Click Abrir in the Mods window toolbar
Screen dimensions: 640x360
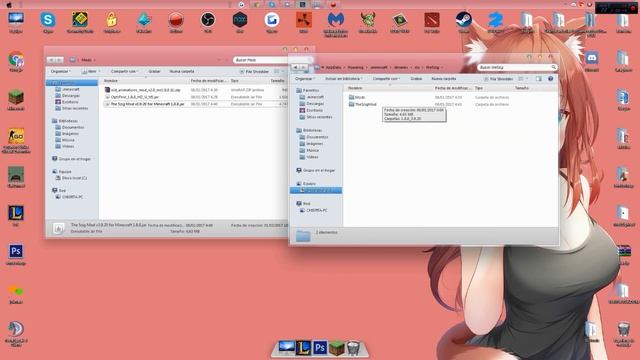point(91,71)
